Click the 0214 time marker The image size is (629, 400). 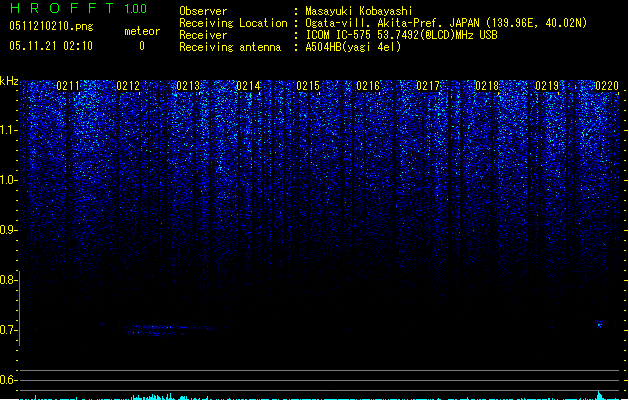[x=248, y=86]
